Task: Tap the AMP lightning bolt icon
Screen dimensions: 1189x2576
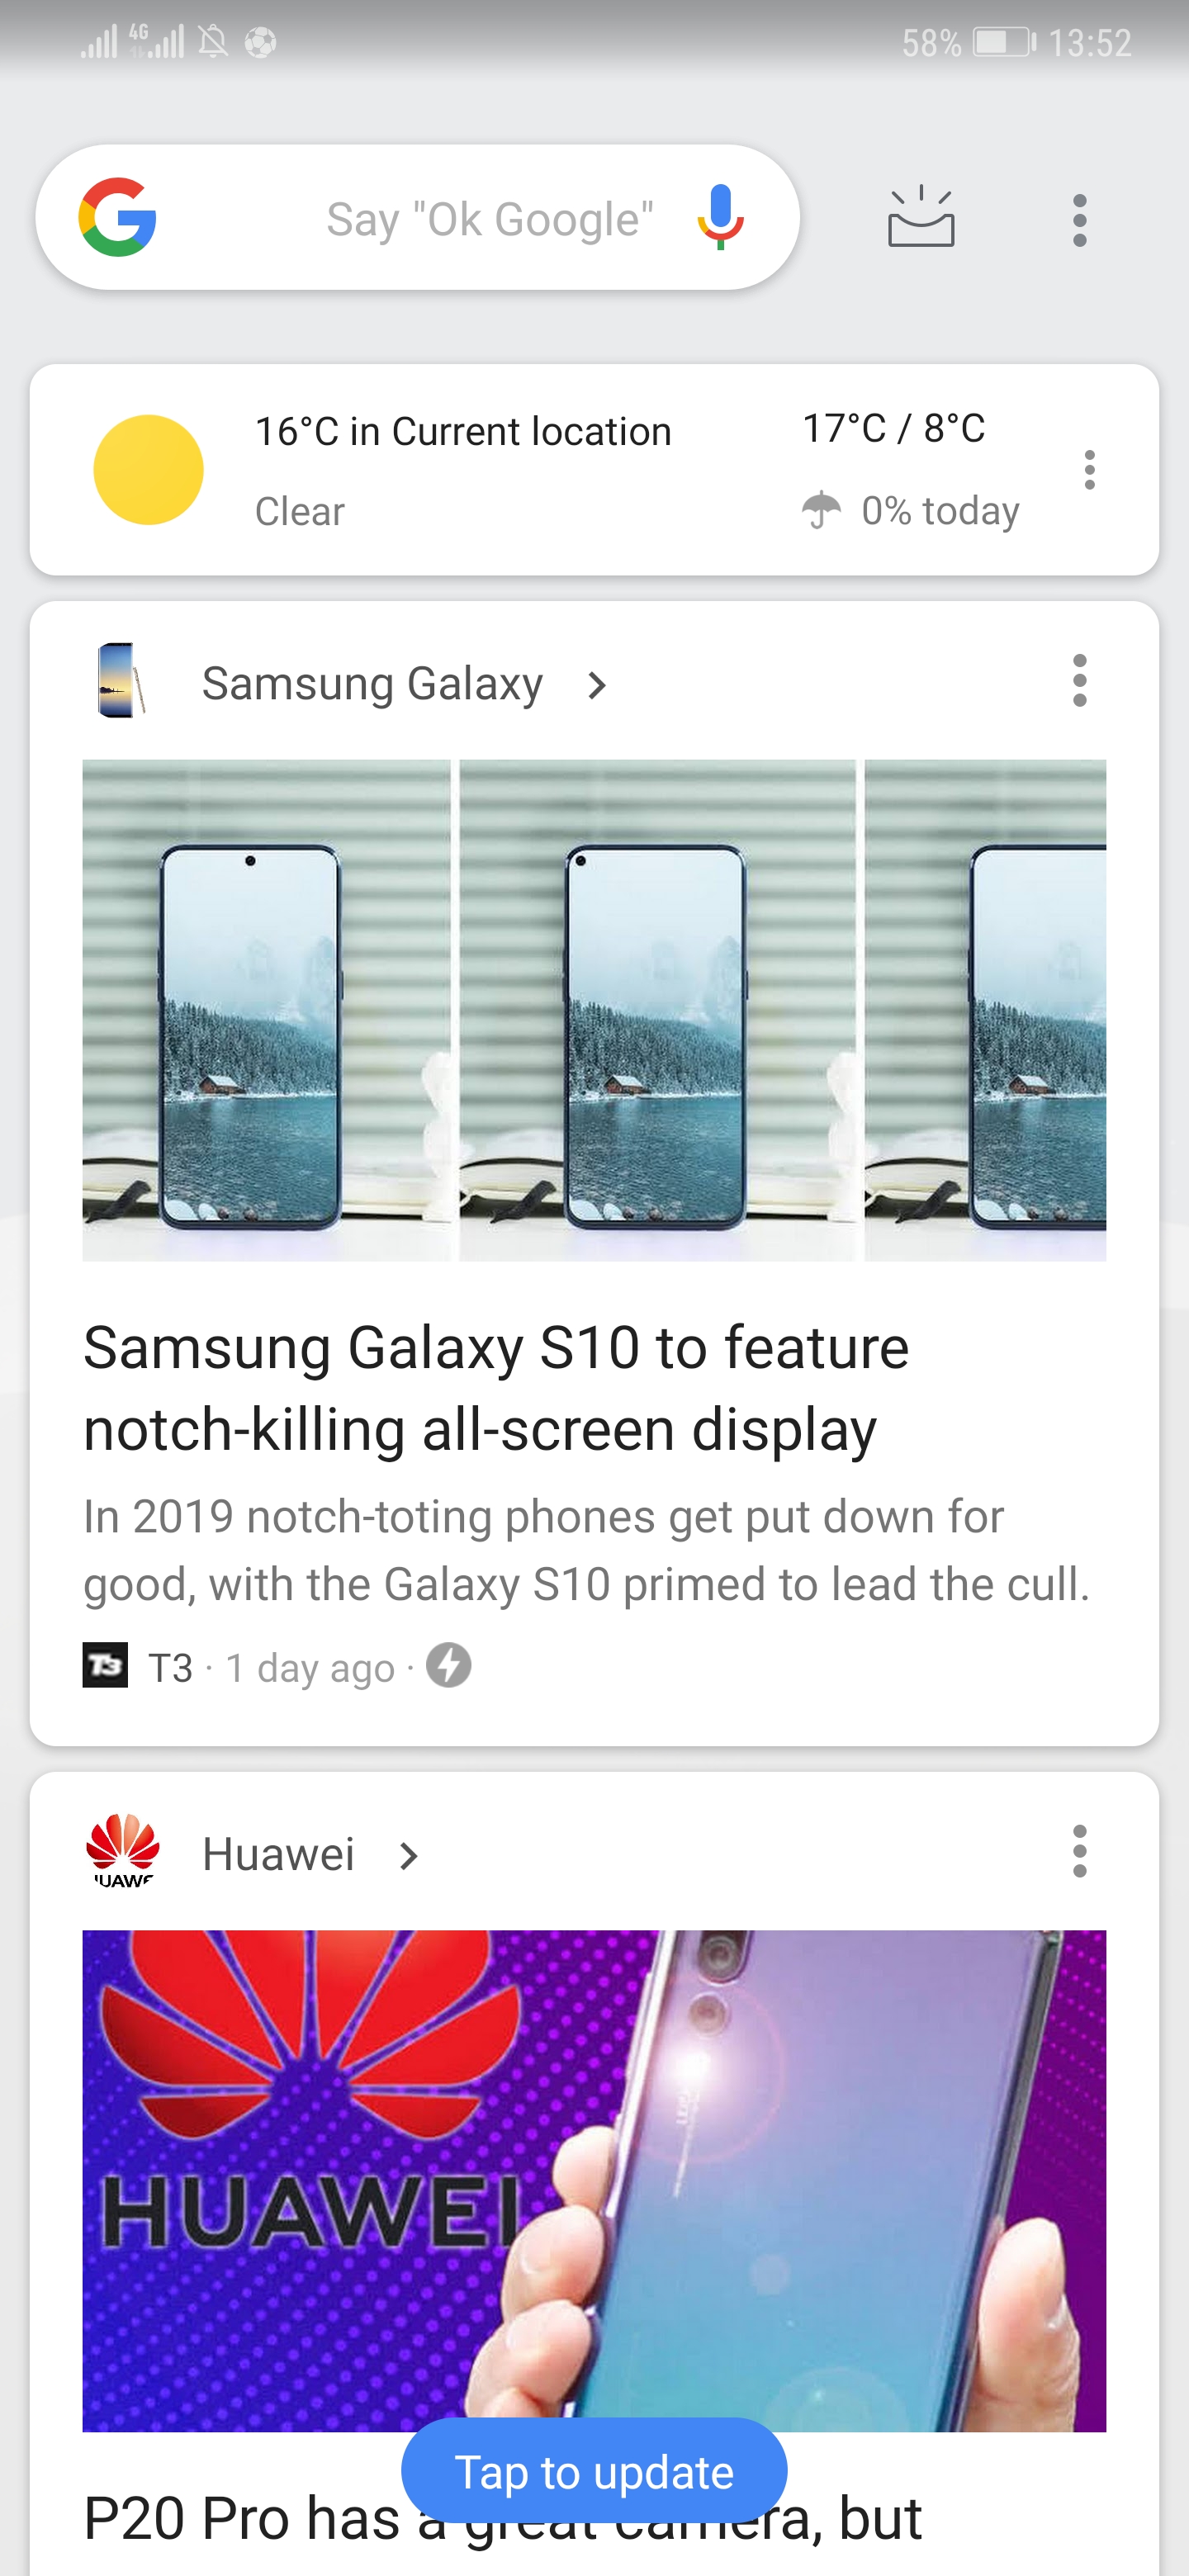Action: point(448,1666)
